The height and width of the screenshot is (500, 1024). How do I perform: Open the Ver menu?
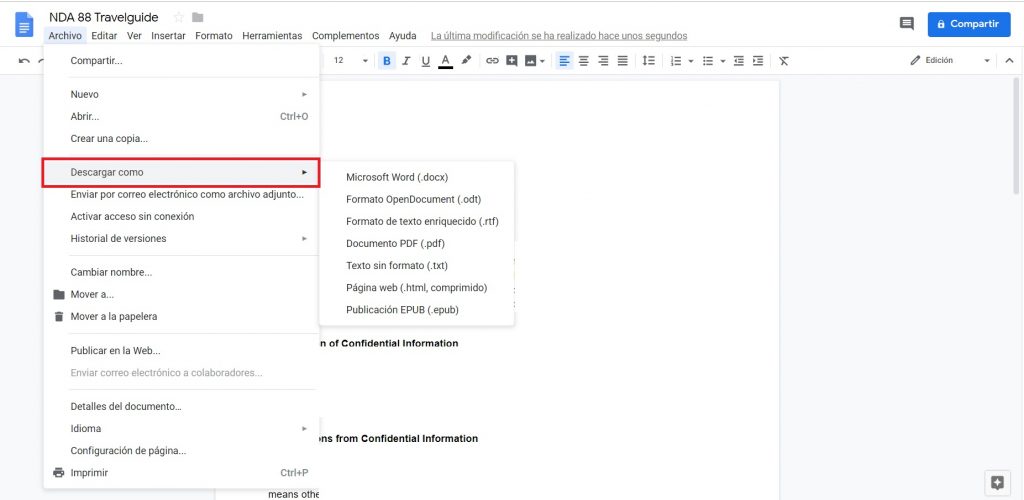pos(135,36)
